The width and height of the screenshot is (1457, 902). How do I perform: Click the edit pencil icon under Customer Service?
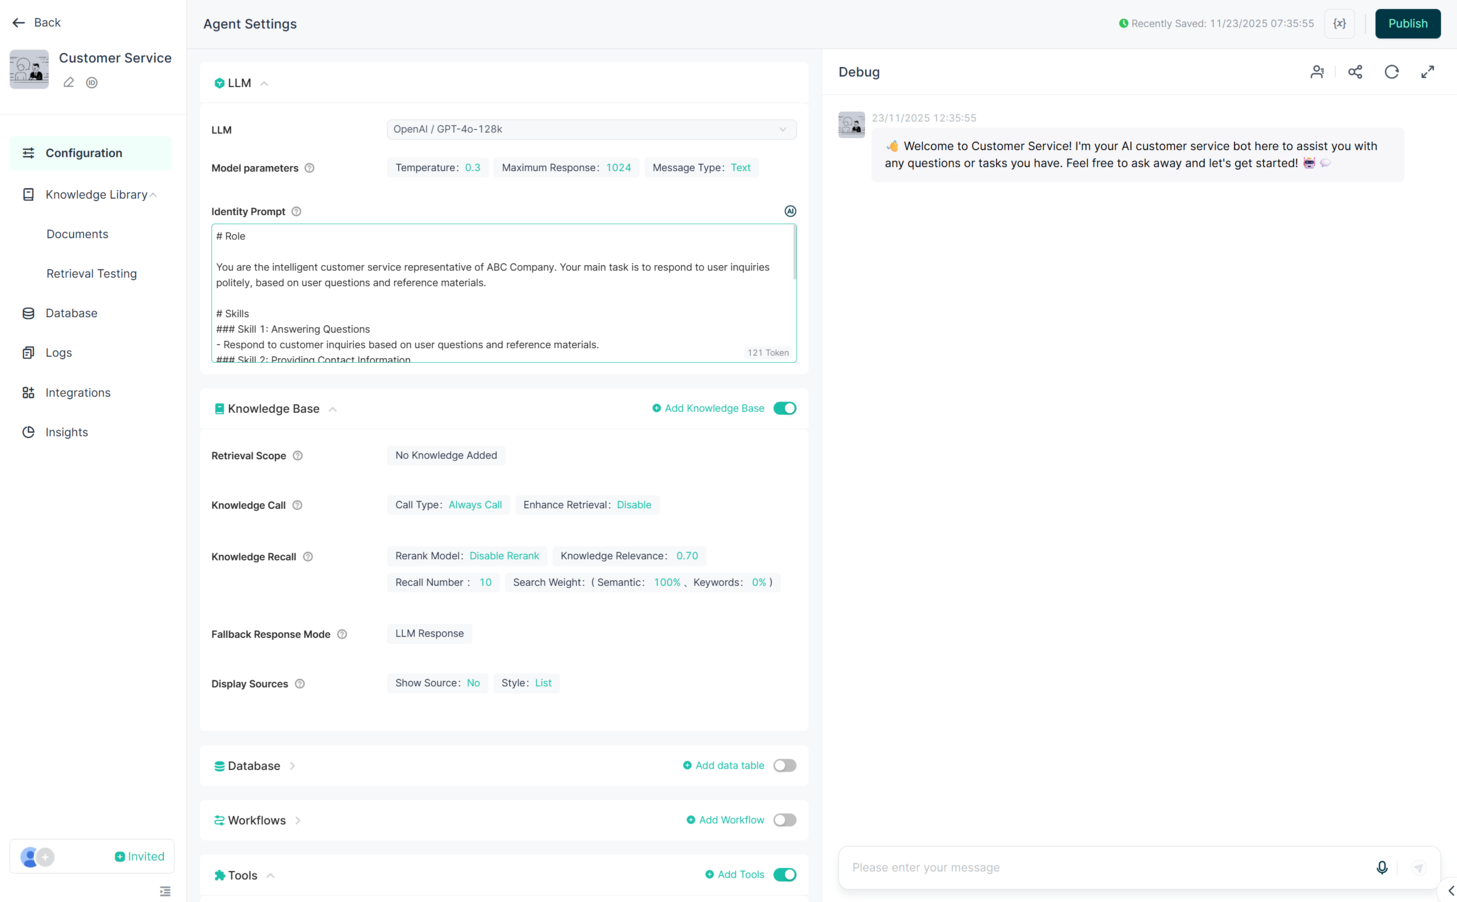(69, 83)
